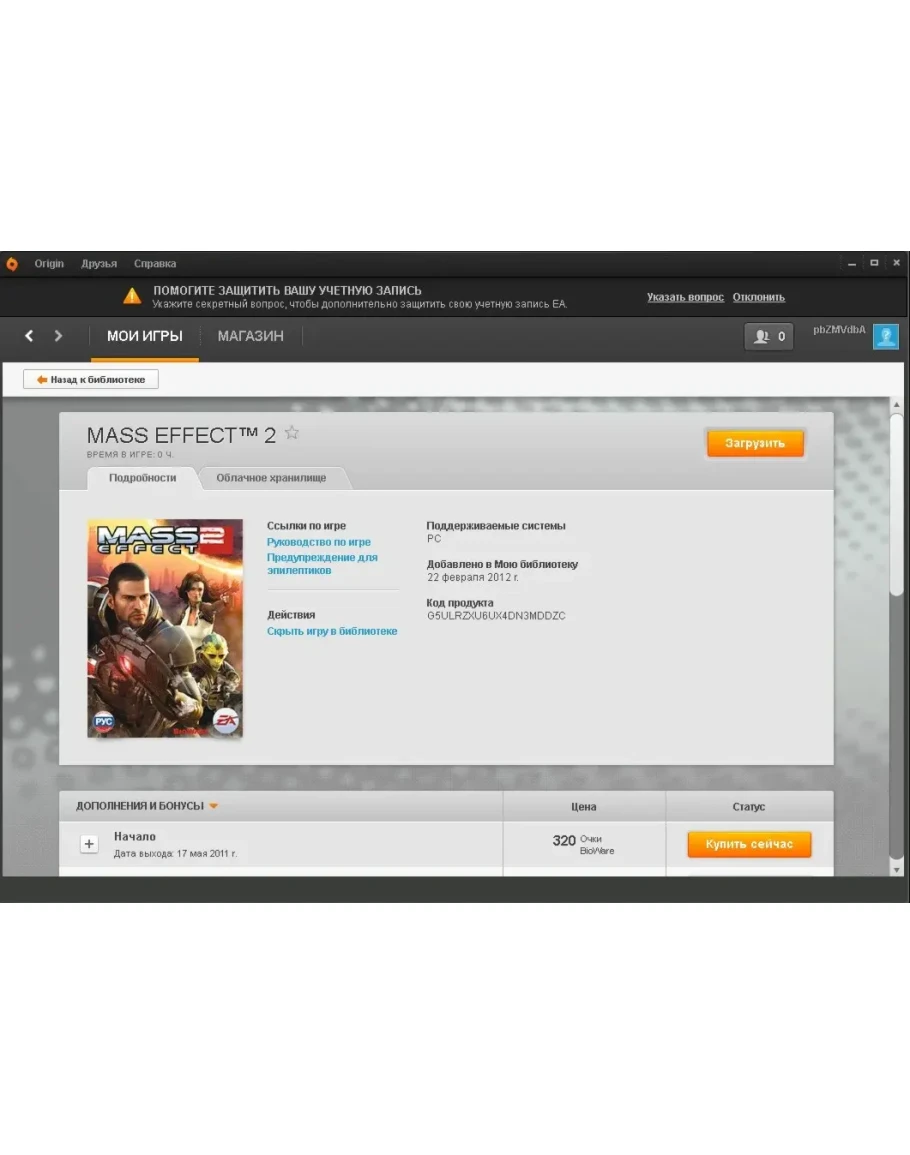Open the Руководство по игре link
This screenshot has height=1155, width=910.
[318, 542]
